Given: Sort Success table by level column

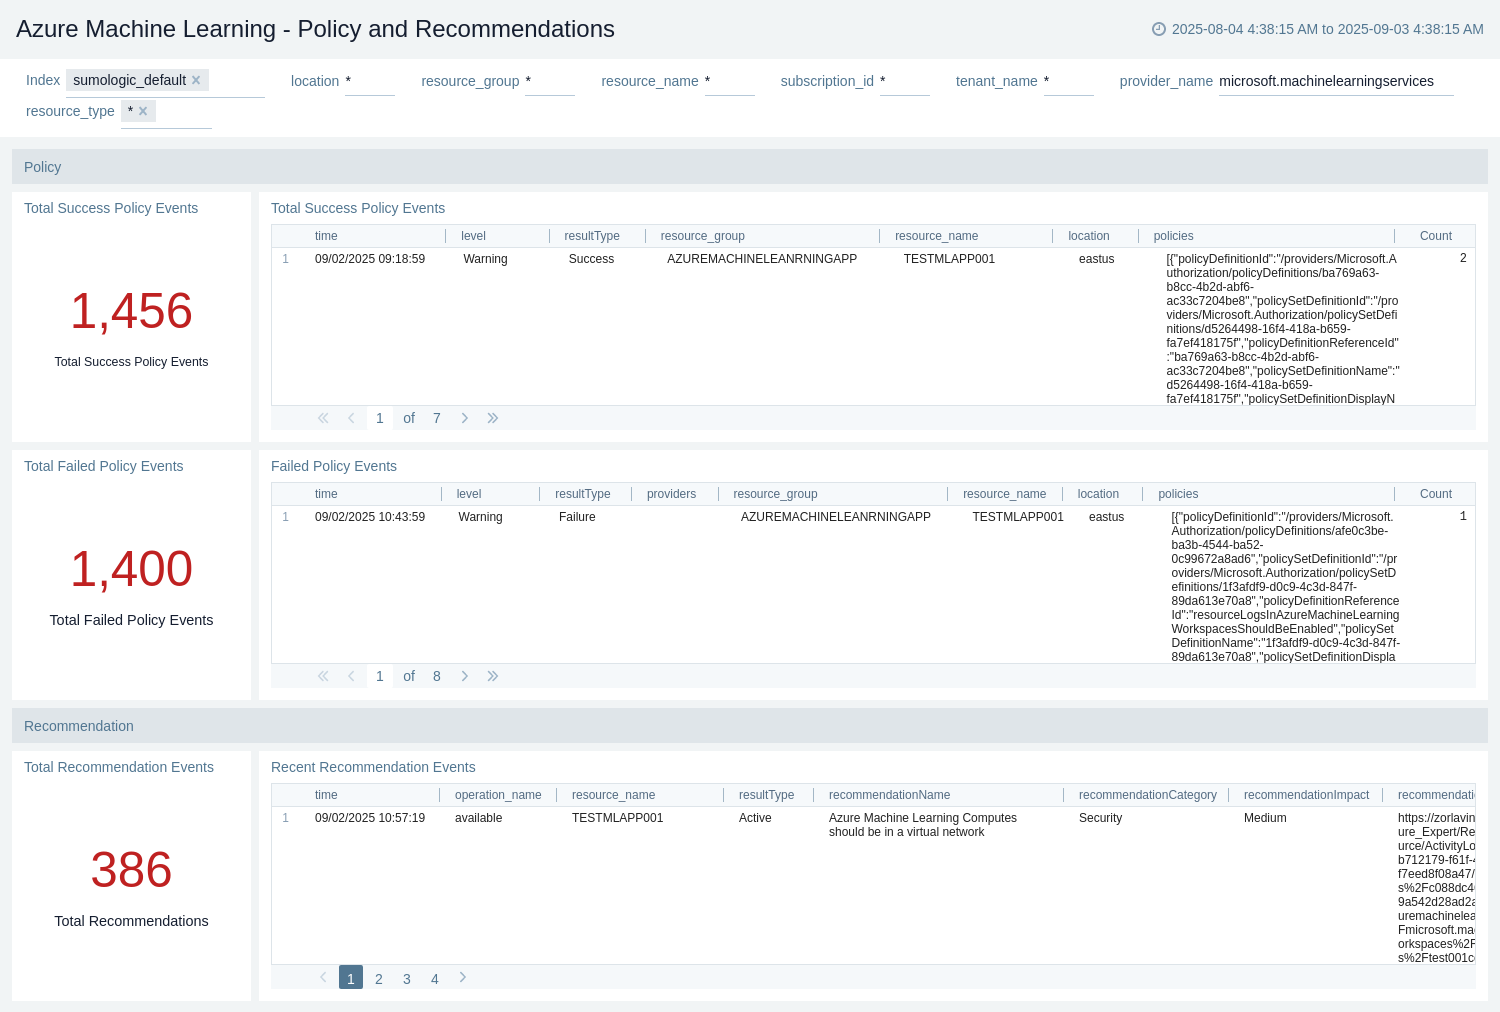Looking at the screenshot, I should 473,236.
